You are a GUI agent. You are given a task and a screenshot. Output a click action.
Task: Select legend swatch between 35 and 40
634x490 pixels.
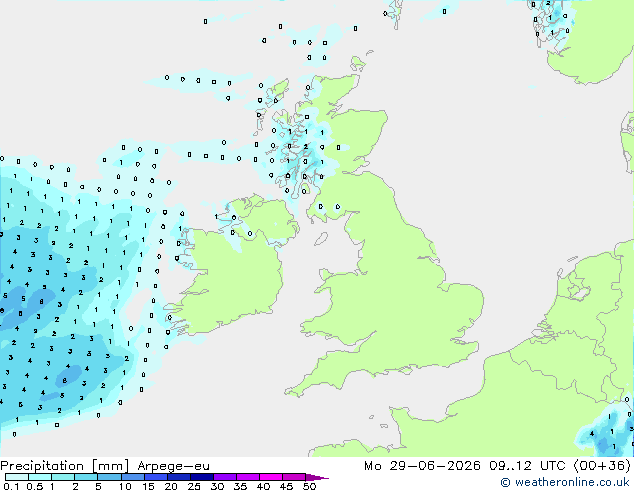(x=248, y=477)
